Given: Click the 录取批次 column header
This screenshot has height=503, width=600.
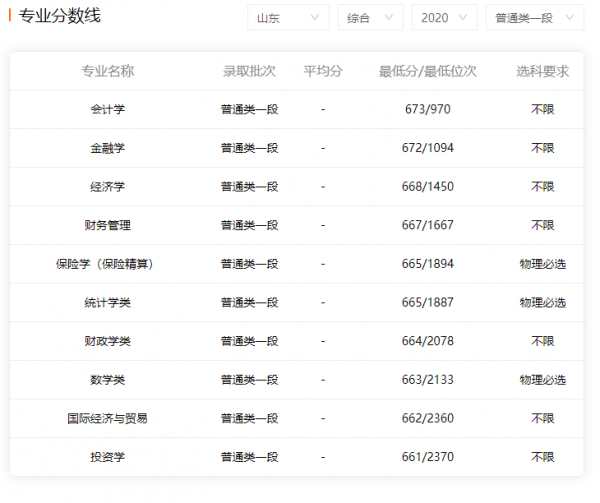Looking at the screenshot, I should tap(249, 71).
